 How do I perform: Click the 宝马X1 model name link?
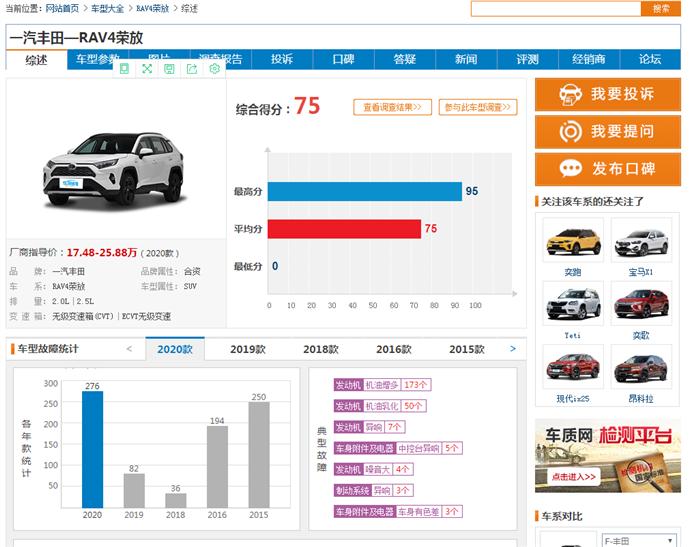[641, 272]
